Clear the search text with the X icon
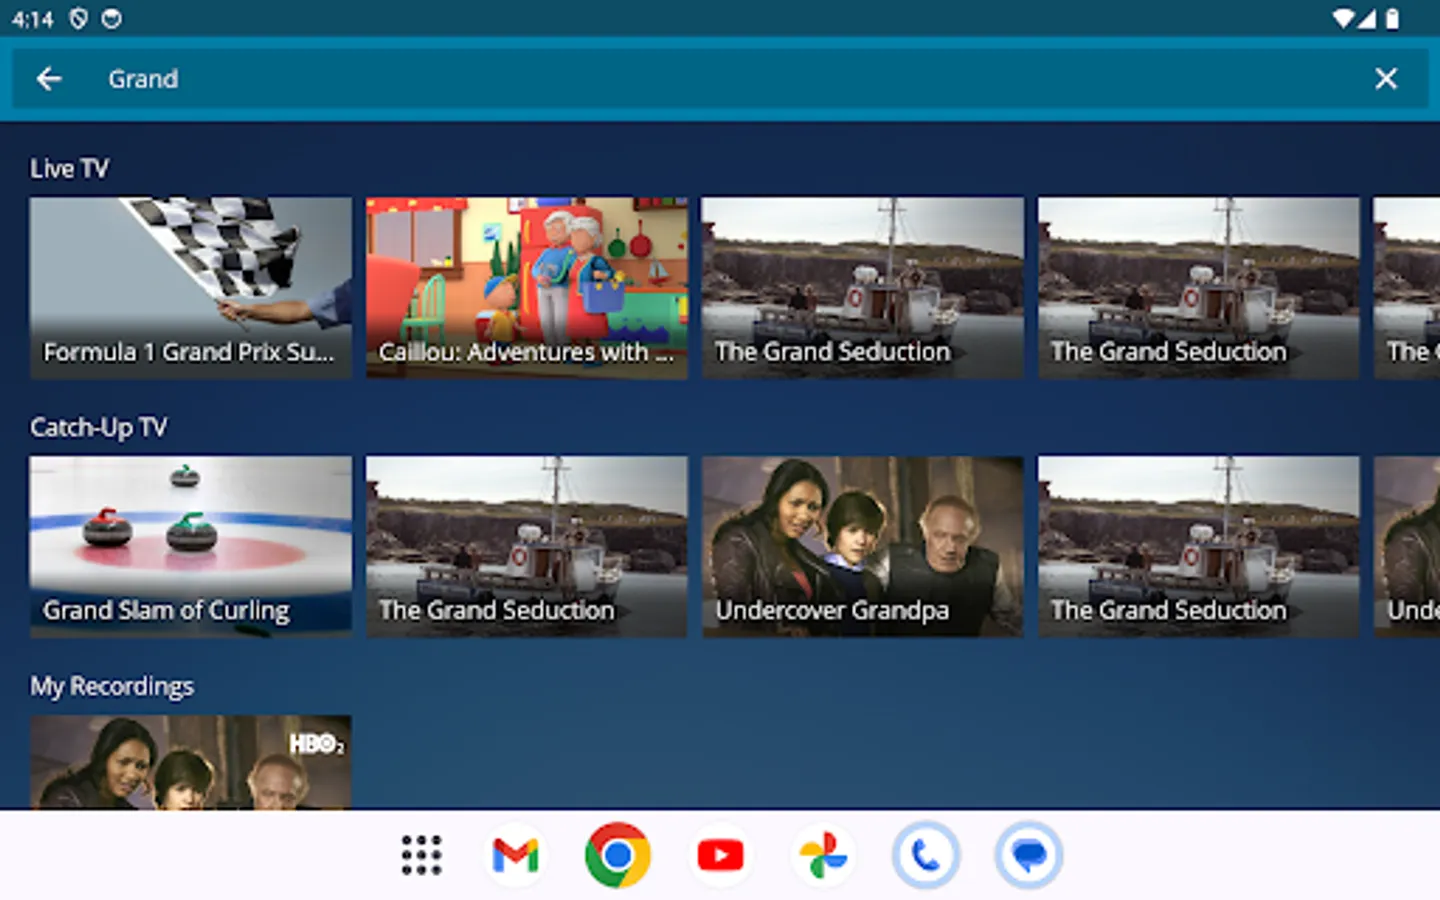Image resolution: width=1440 pixels, height=900 pixels. pos(1386,79)
